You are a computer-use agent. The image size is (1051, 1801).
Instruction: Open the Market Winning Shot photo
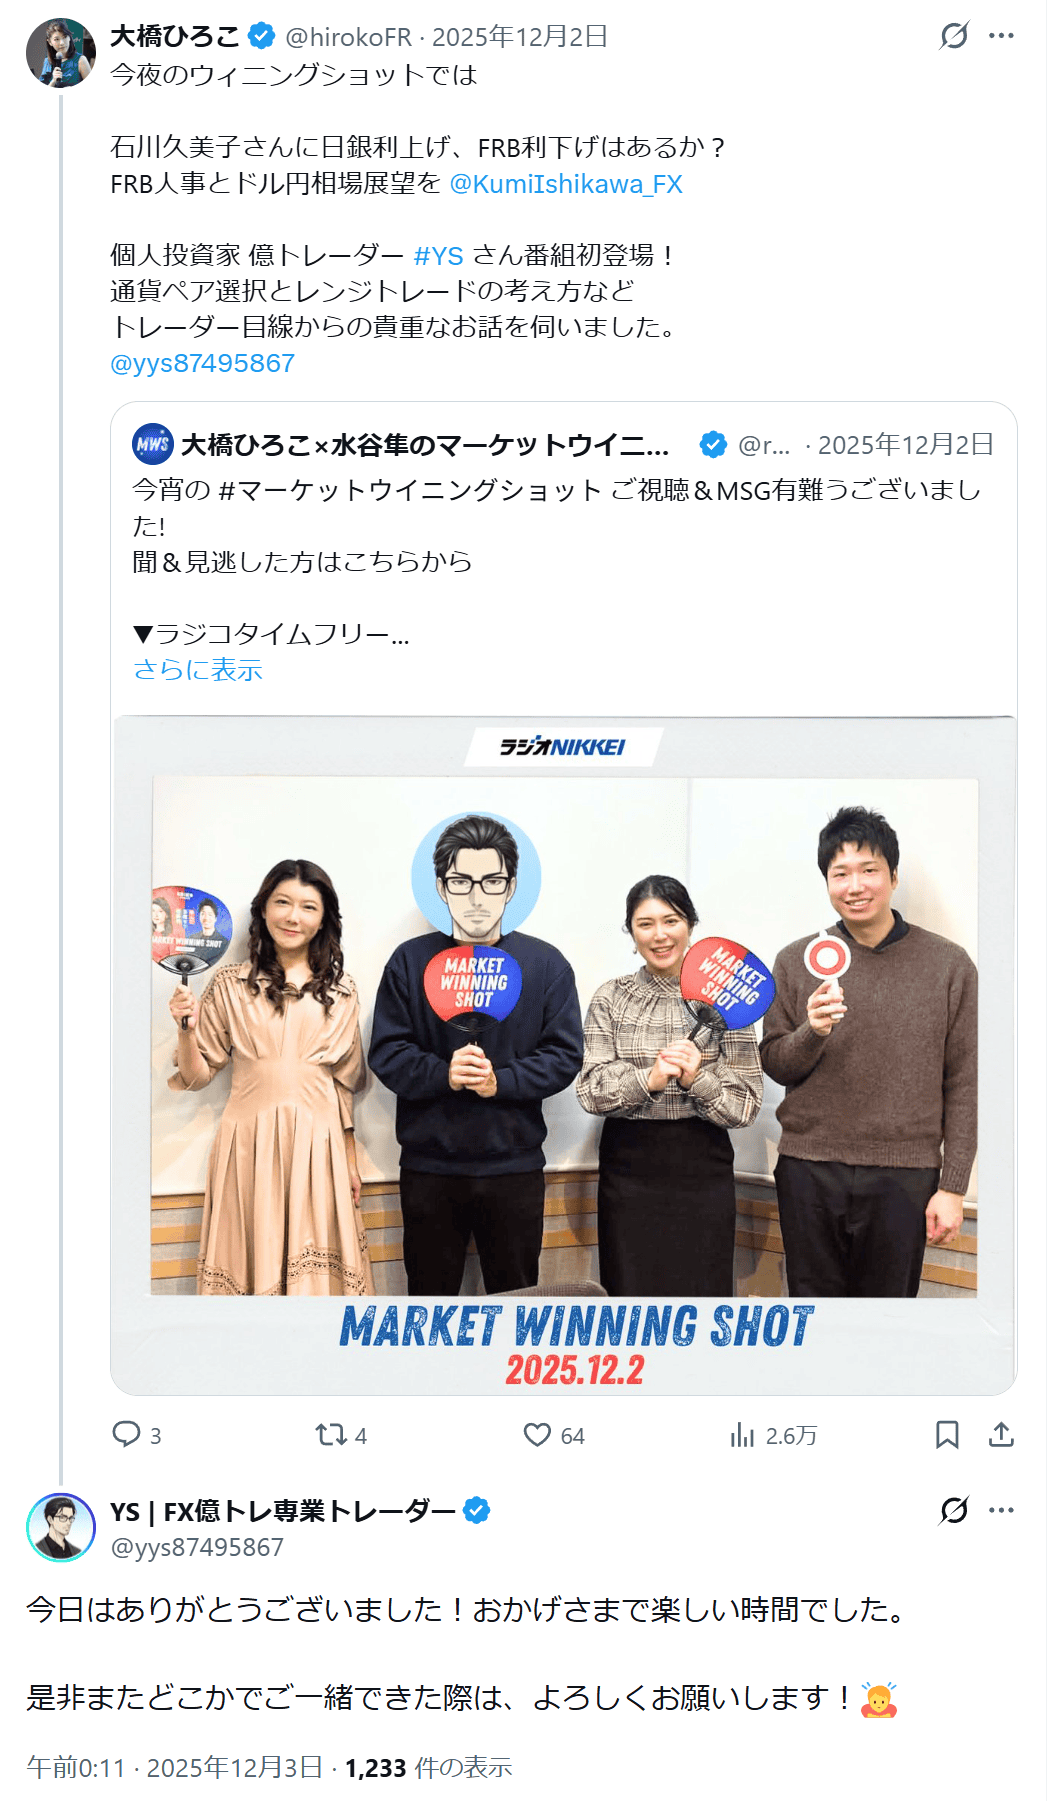pos(564,1055)
